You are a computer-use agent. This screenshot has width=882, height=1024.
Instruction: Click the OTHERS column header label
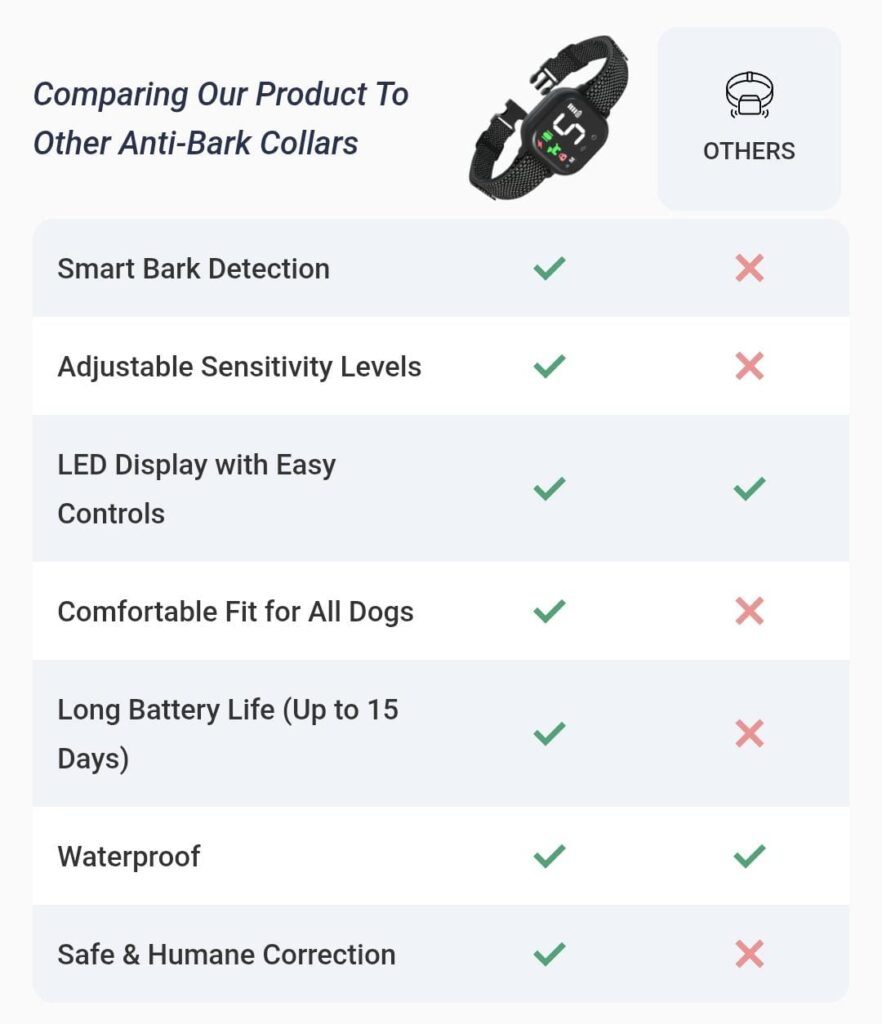coord(749,151)
